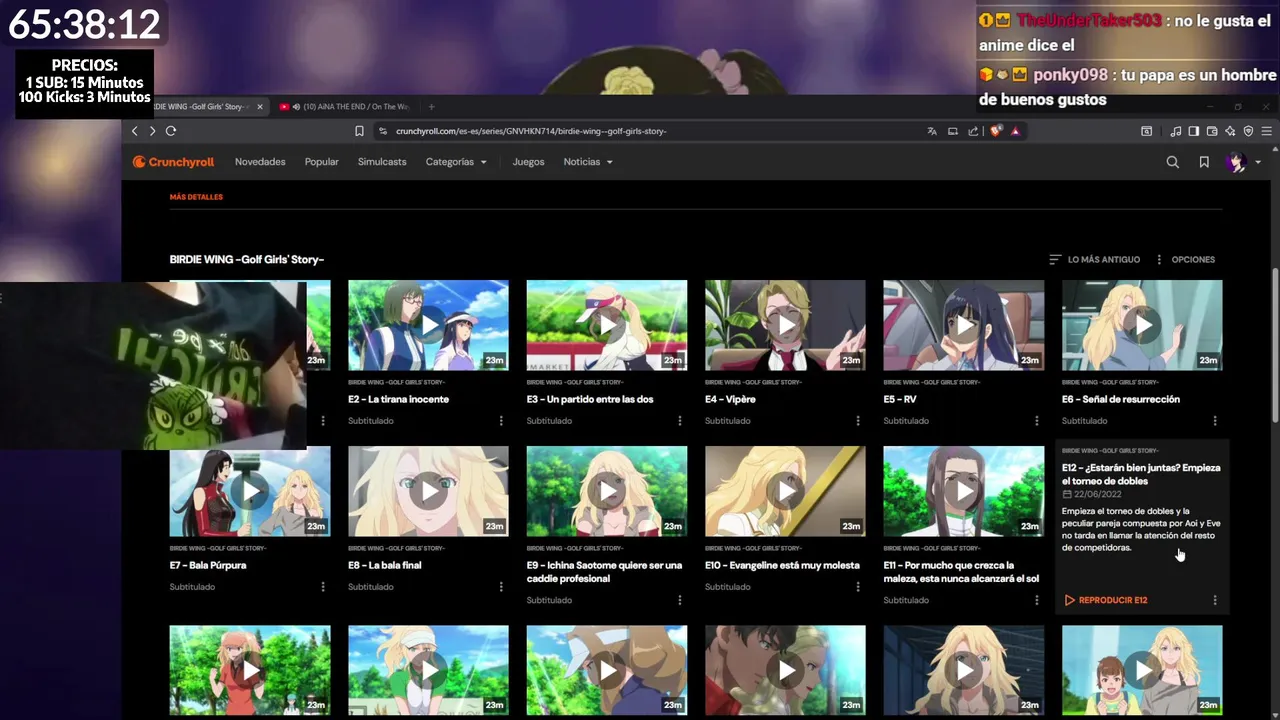The width and height of the screenshot is (1280, 720).
Task: Play the E5 RV thumbnail
Action: click(x=963, y=325)
